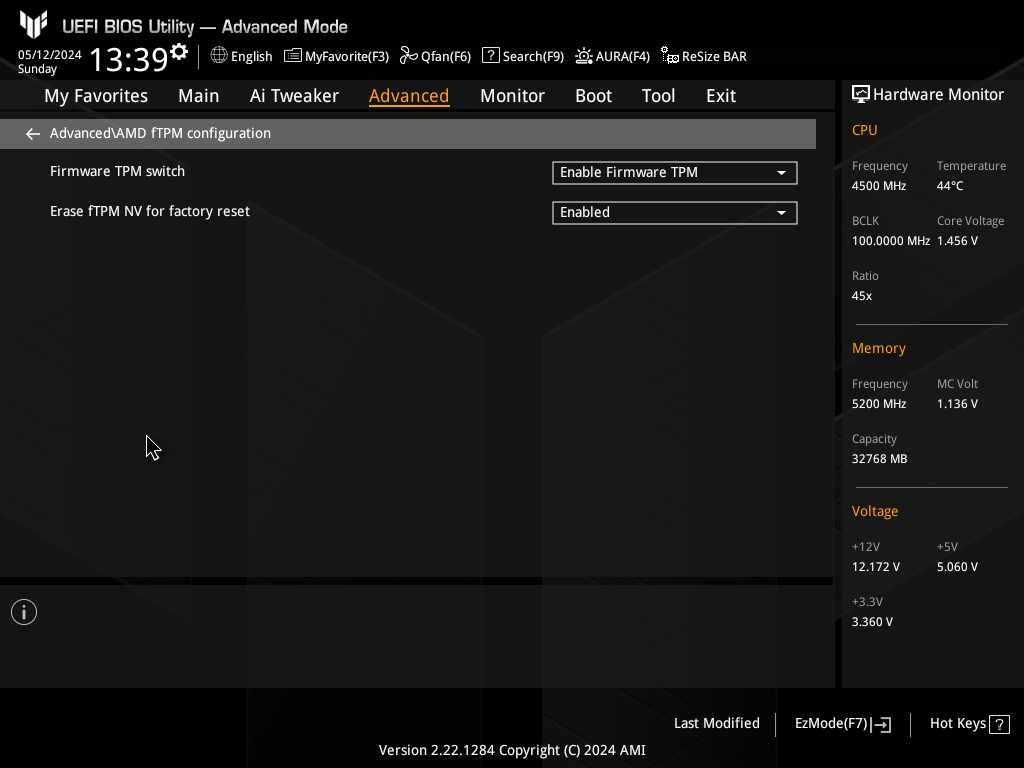Screen dimensions: 1024x768
Task: Click memory frequency value 5200 MHz
Action: [x=878, y=404]
